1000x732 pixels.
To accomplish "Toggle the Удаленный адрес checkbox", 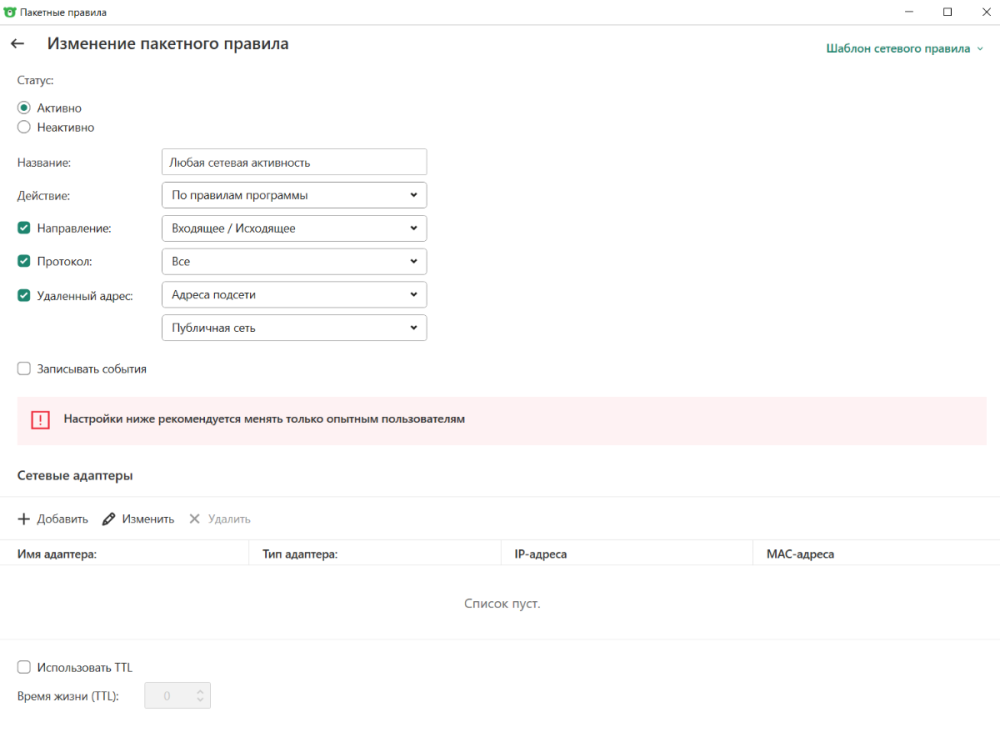I will (x=24, y=295).
